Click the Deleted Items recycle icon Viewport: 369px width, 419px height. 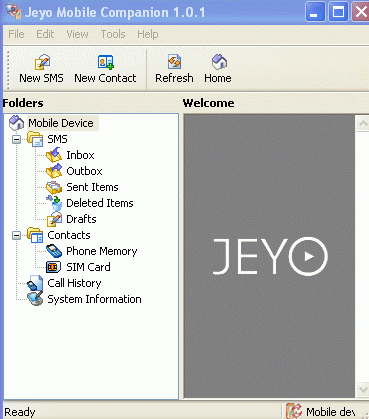(x=54, y=203)
